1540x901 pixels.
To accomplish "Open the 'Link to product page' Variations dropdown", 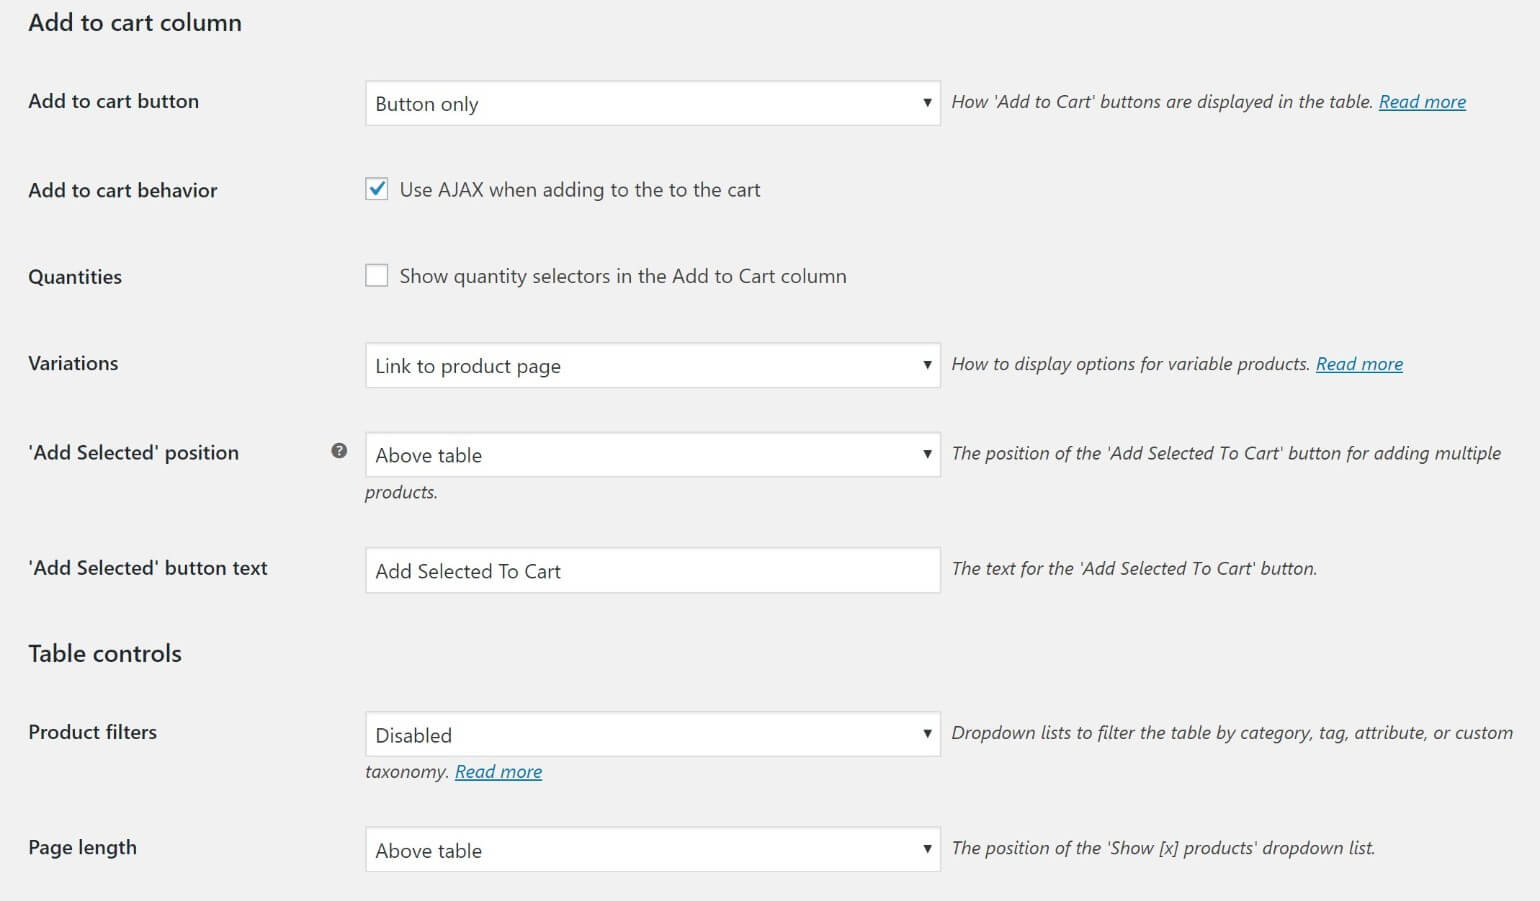I will (x=650, y=365).
